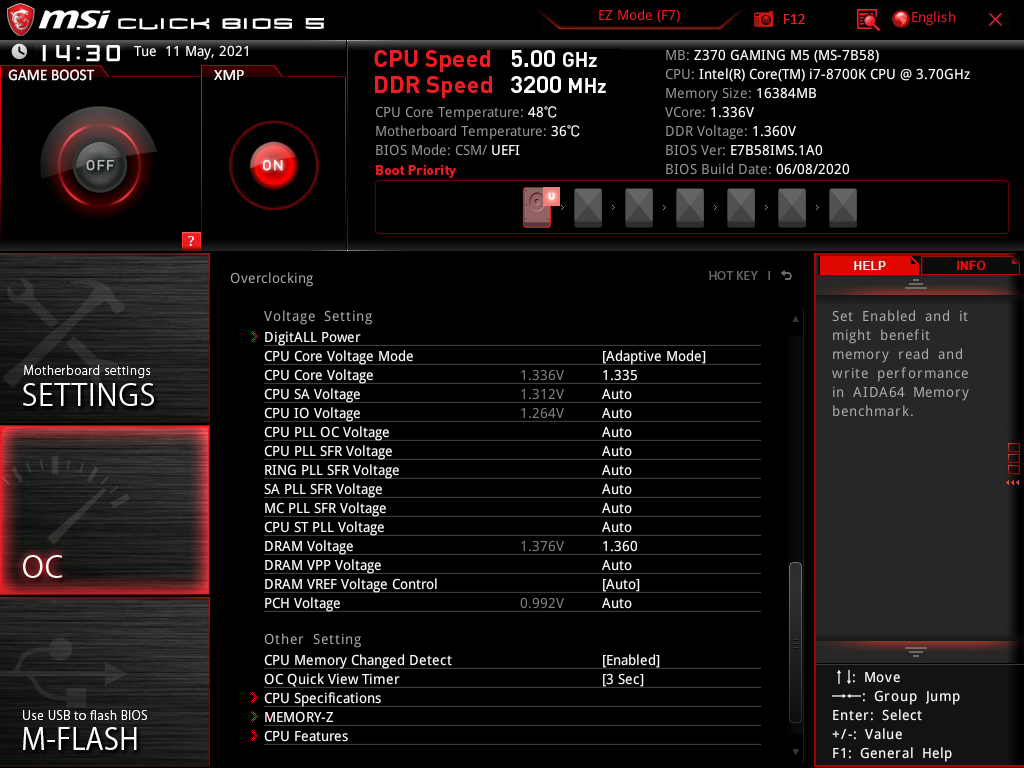Click the help panel bottom collapse handle
1024x768 pixels.
(916, 652)
